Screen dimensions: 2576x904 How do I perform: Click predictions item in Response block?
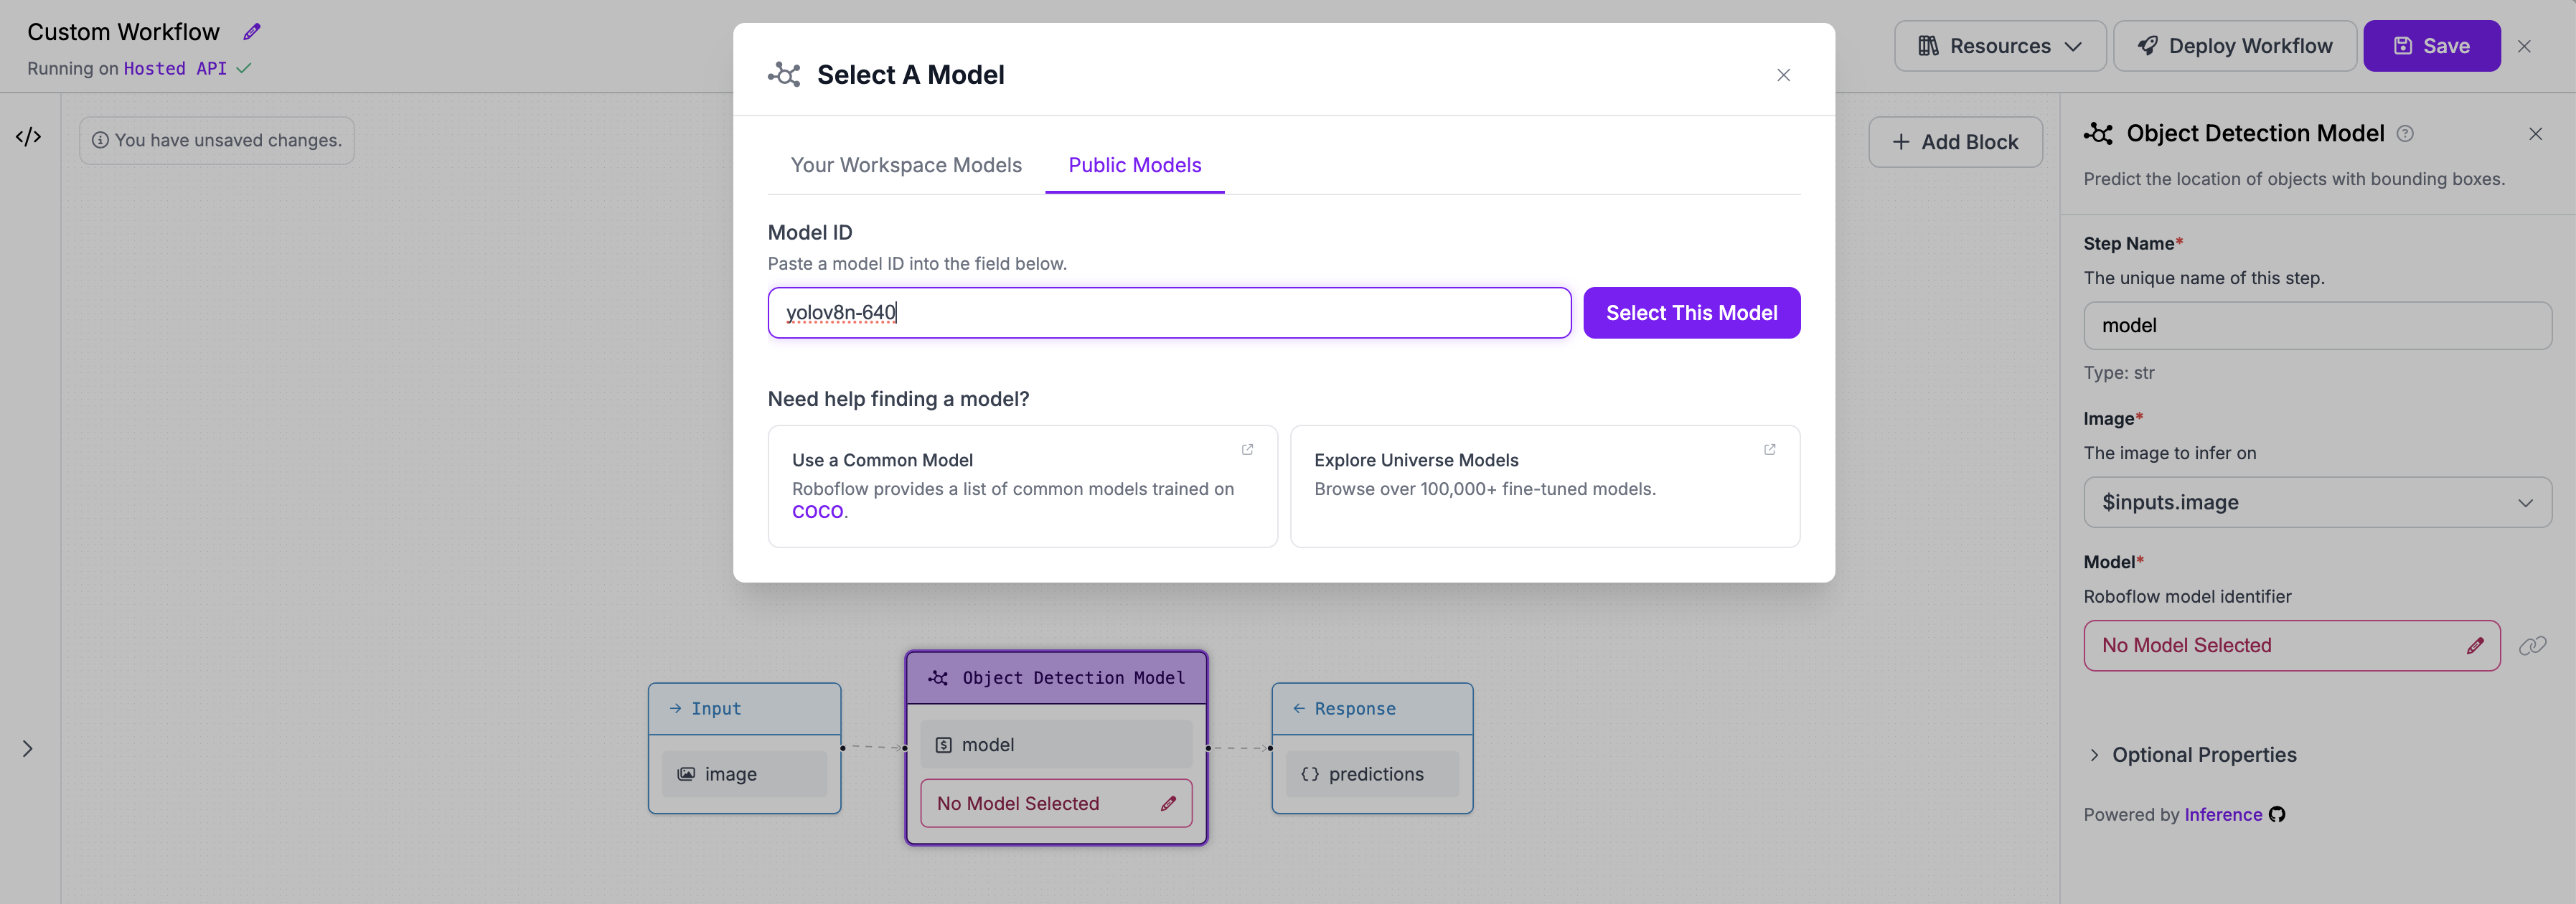tap(1372, 774)
